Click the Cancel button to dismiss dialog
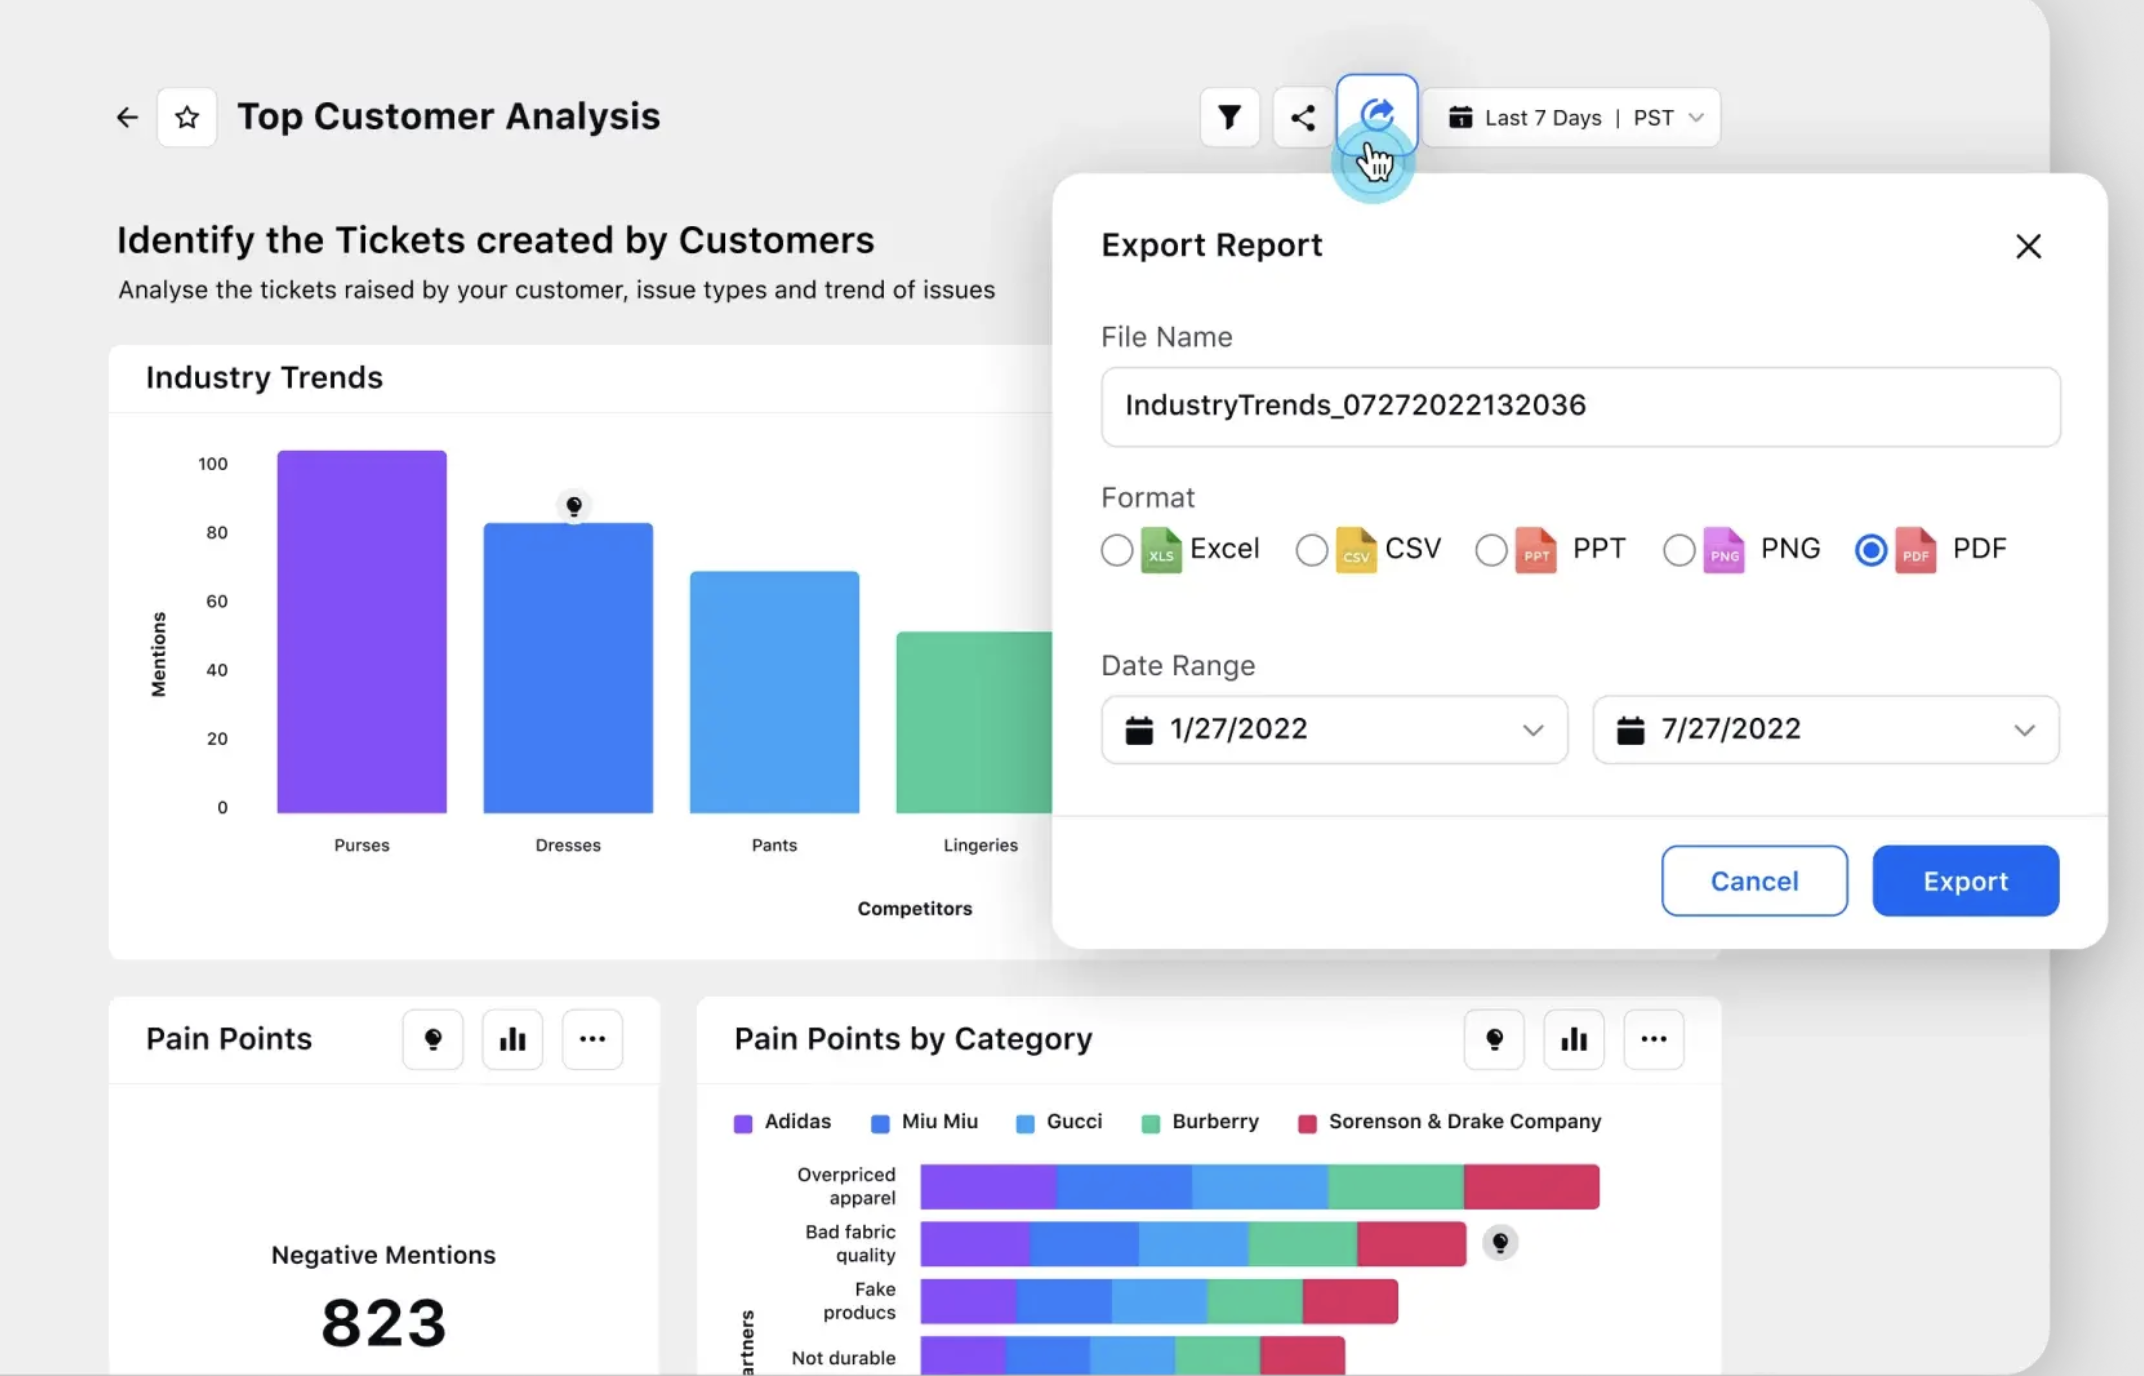 1753,881
